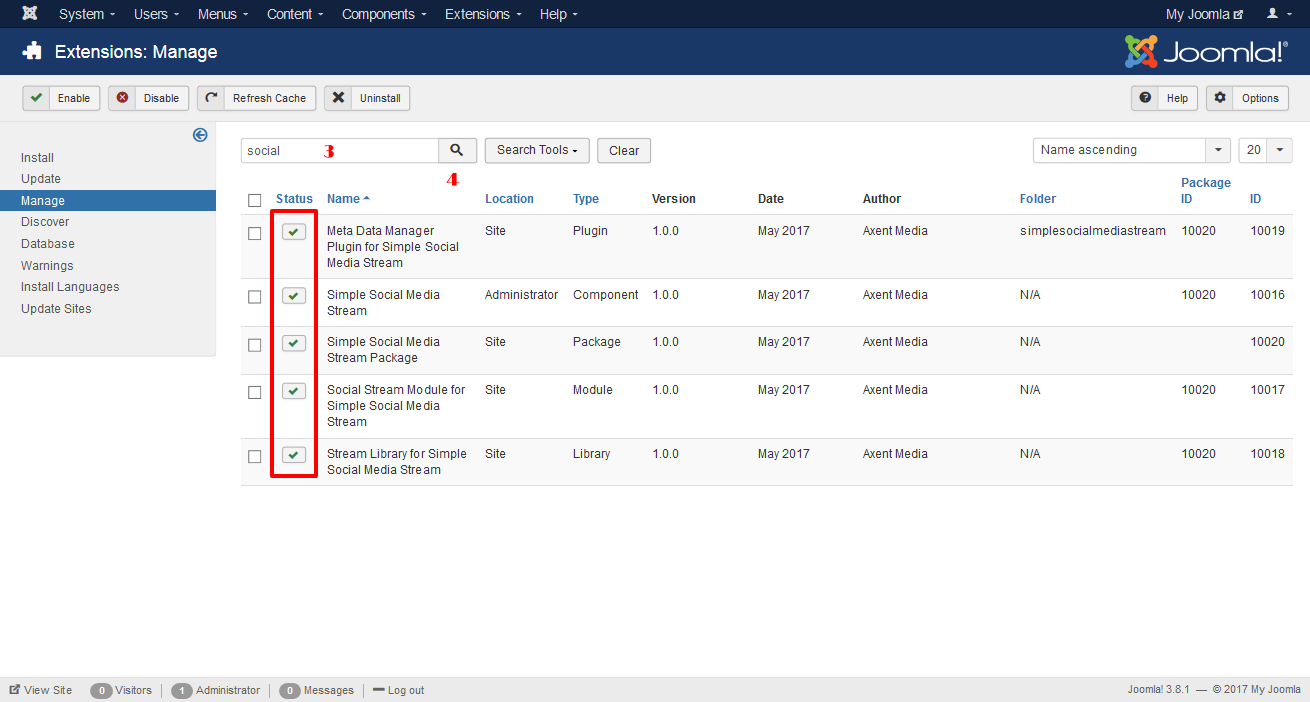Select checkbox for Meta Data Manager Plugin row
This screenshot has width=1310, height=702.
coord(255,233)
